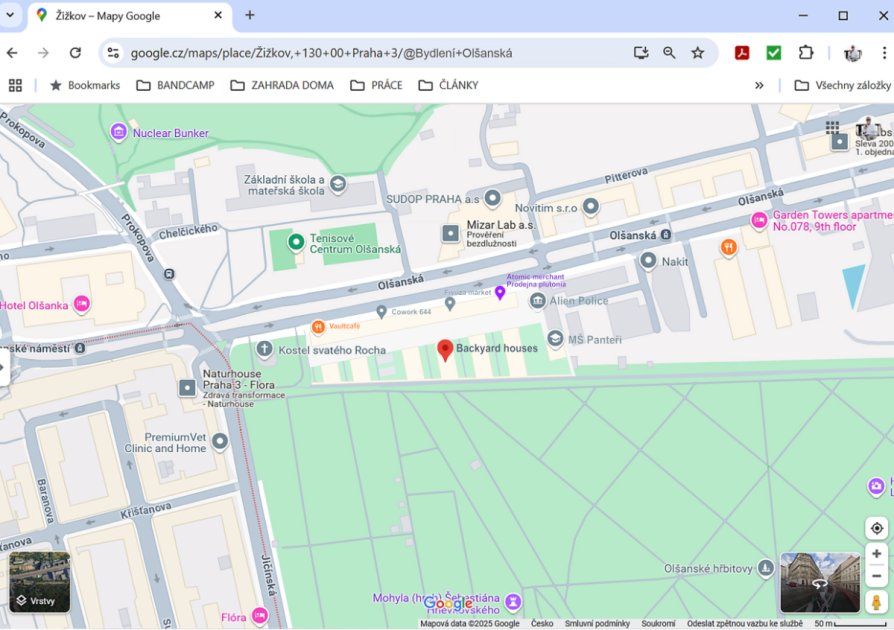The height and width of the screenshot is (630, 894).
Task: Click the Google account avatar on the map
Action: pyautogui.click(x=869, y=128)
